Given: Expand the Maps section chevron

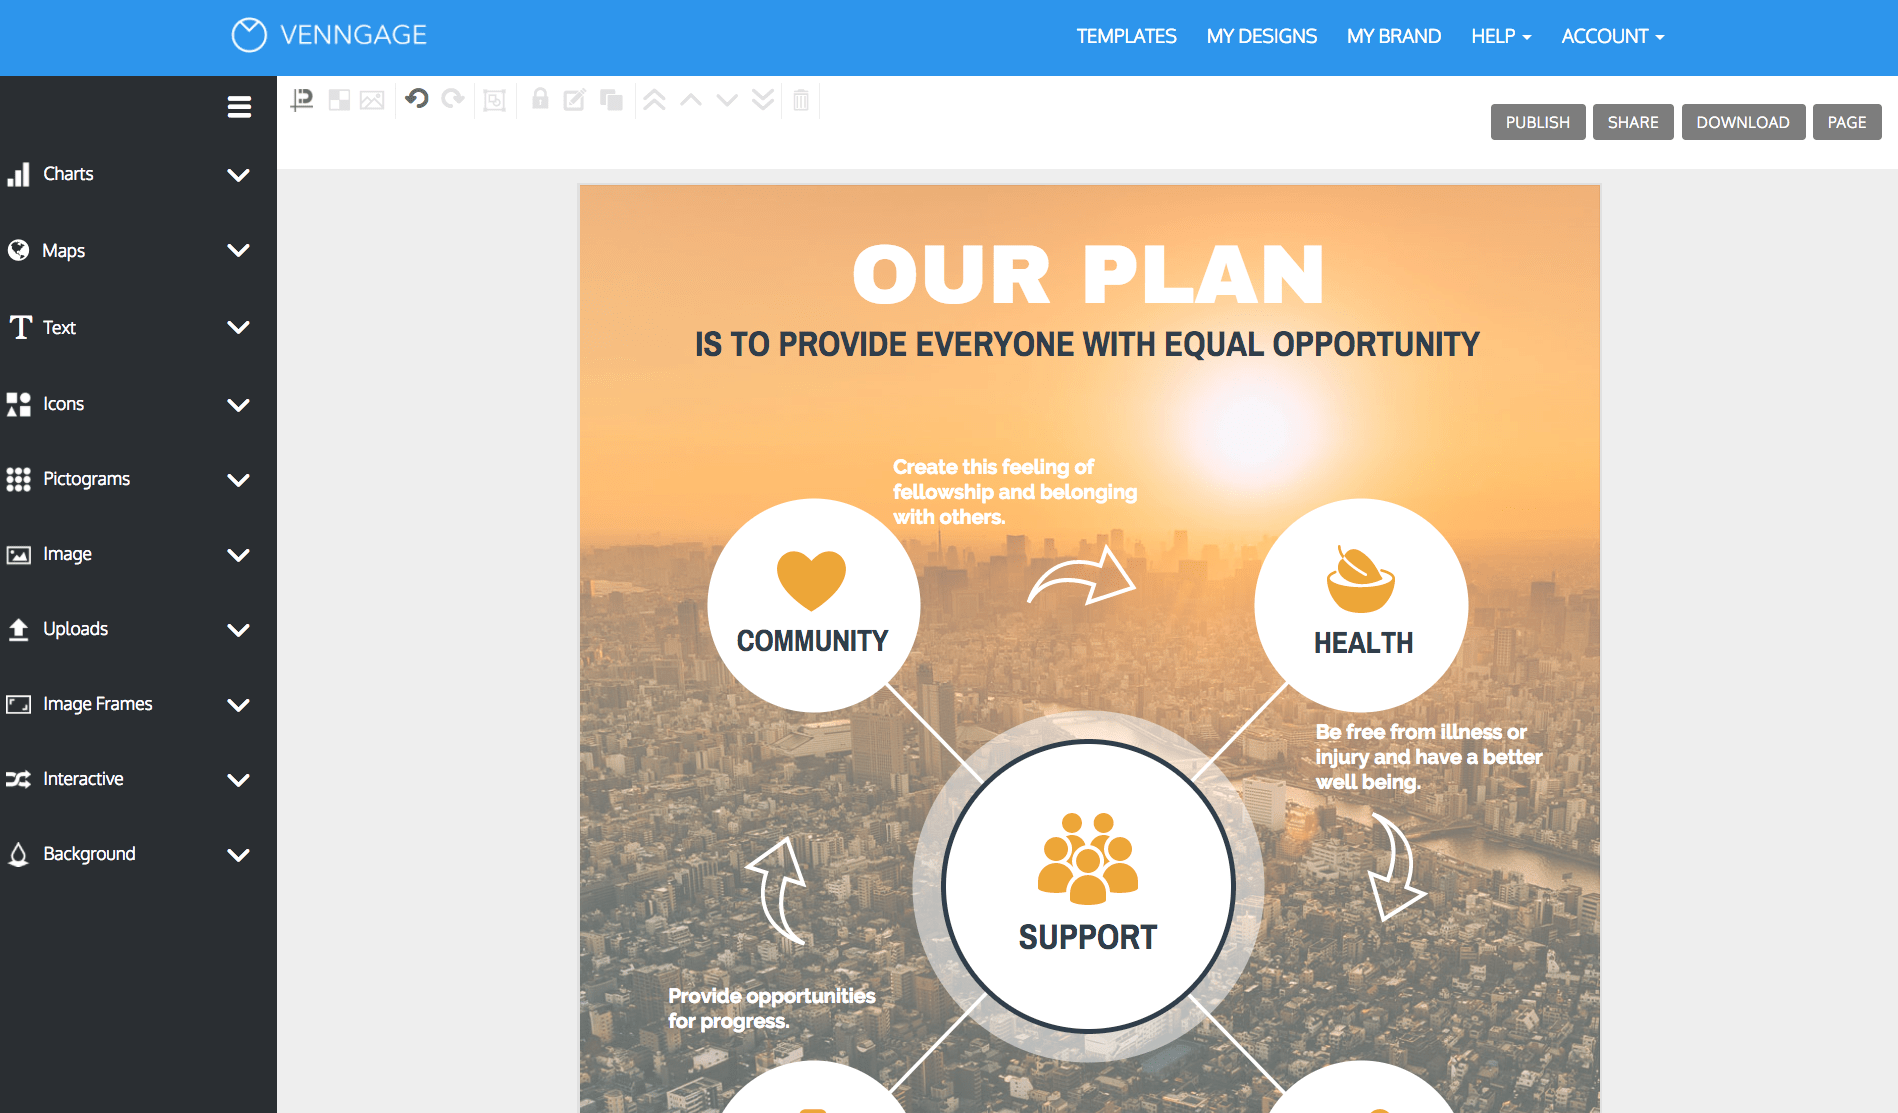Looking at the screenshot, I should click(x=238, y=250).
